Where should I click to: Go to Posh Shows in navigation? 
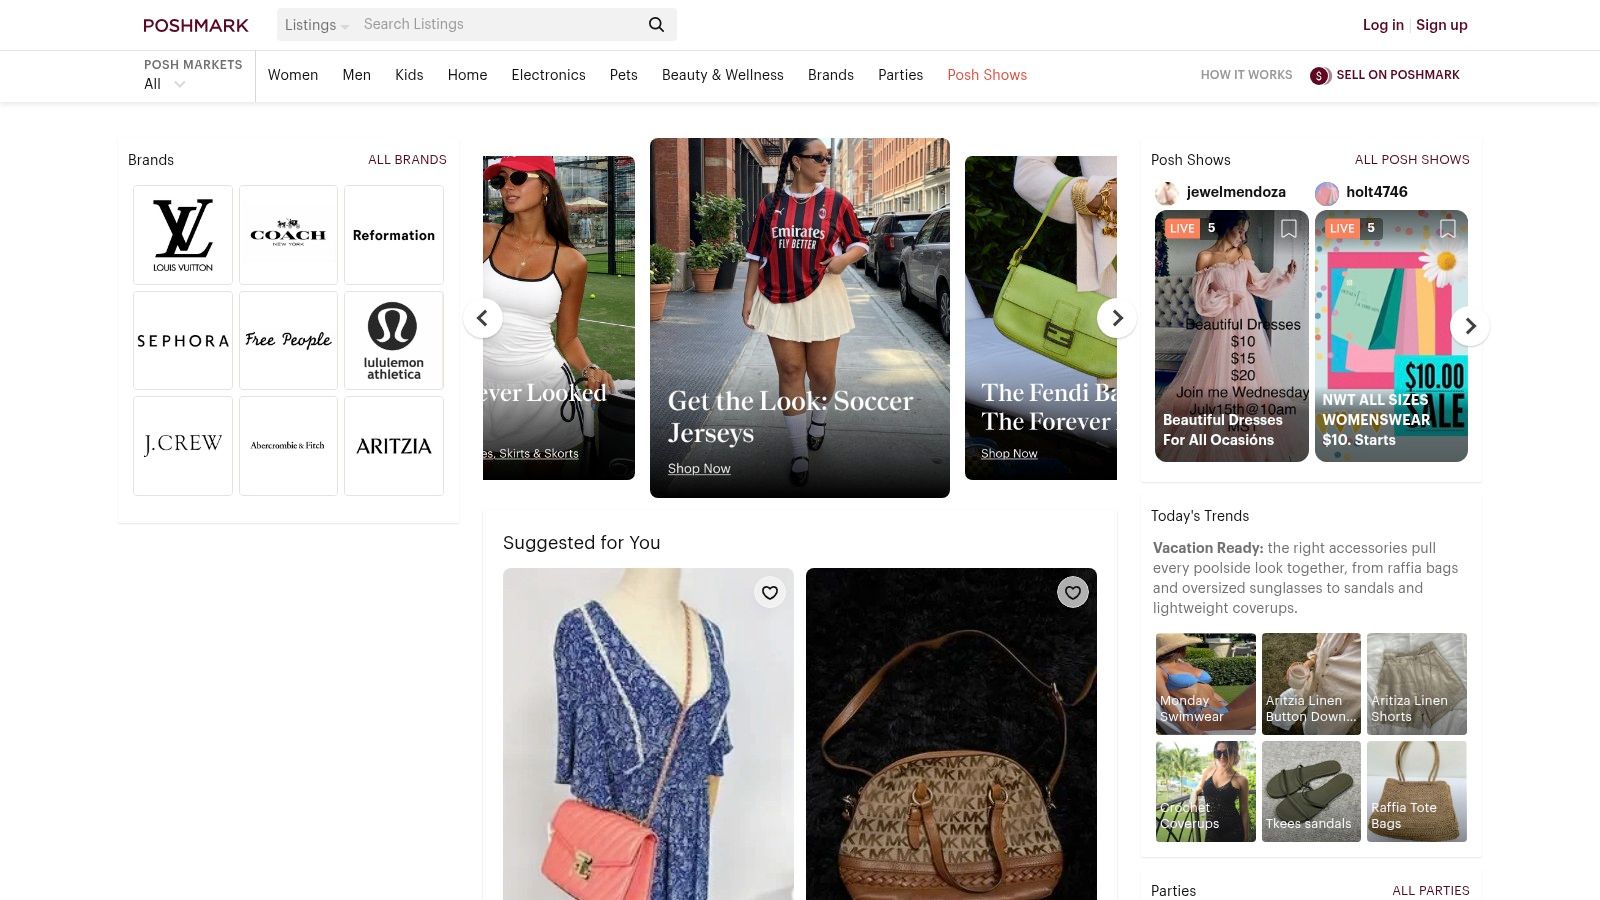[x=987, y=75]
